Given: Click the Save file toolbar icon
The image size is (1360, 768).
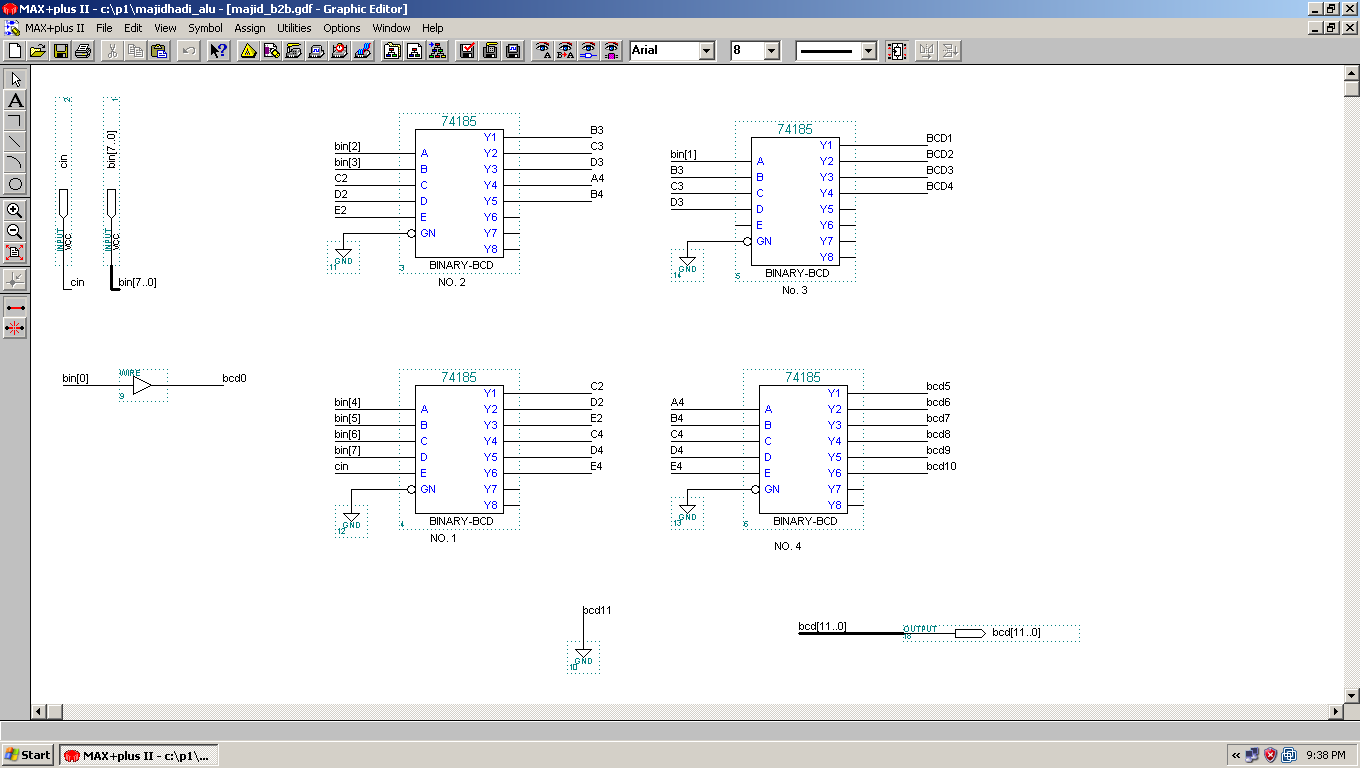Looking at the screenshot, I should point(61,50).
